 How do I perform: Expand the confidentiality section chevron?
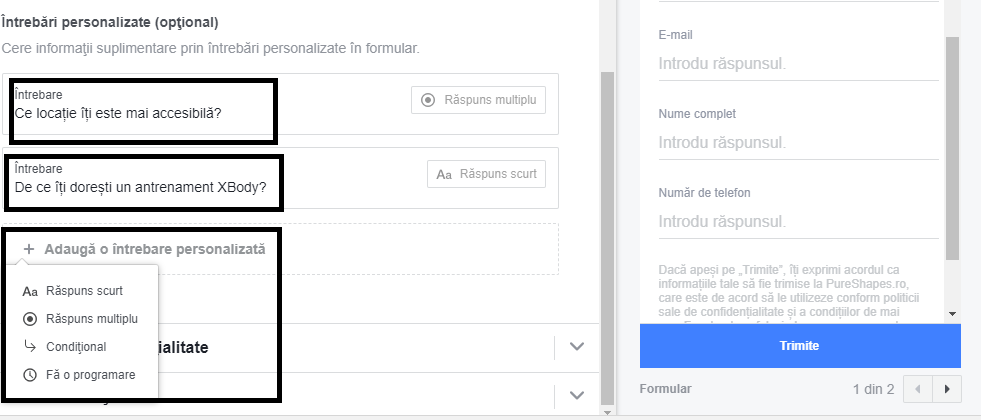coord(576,347)
